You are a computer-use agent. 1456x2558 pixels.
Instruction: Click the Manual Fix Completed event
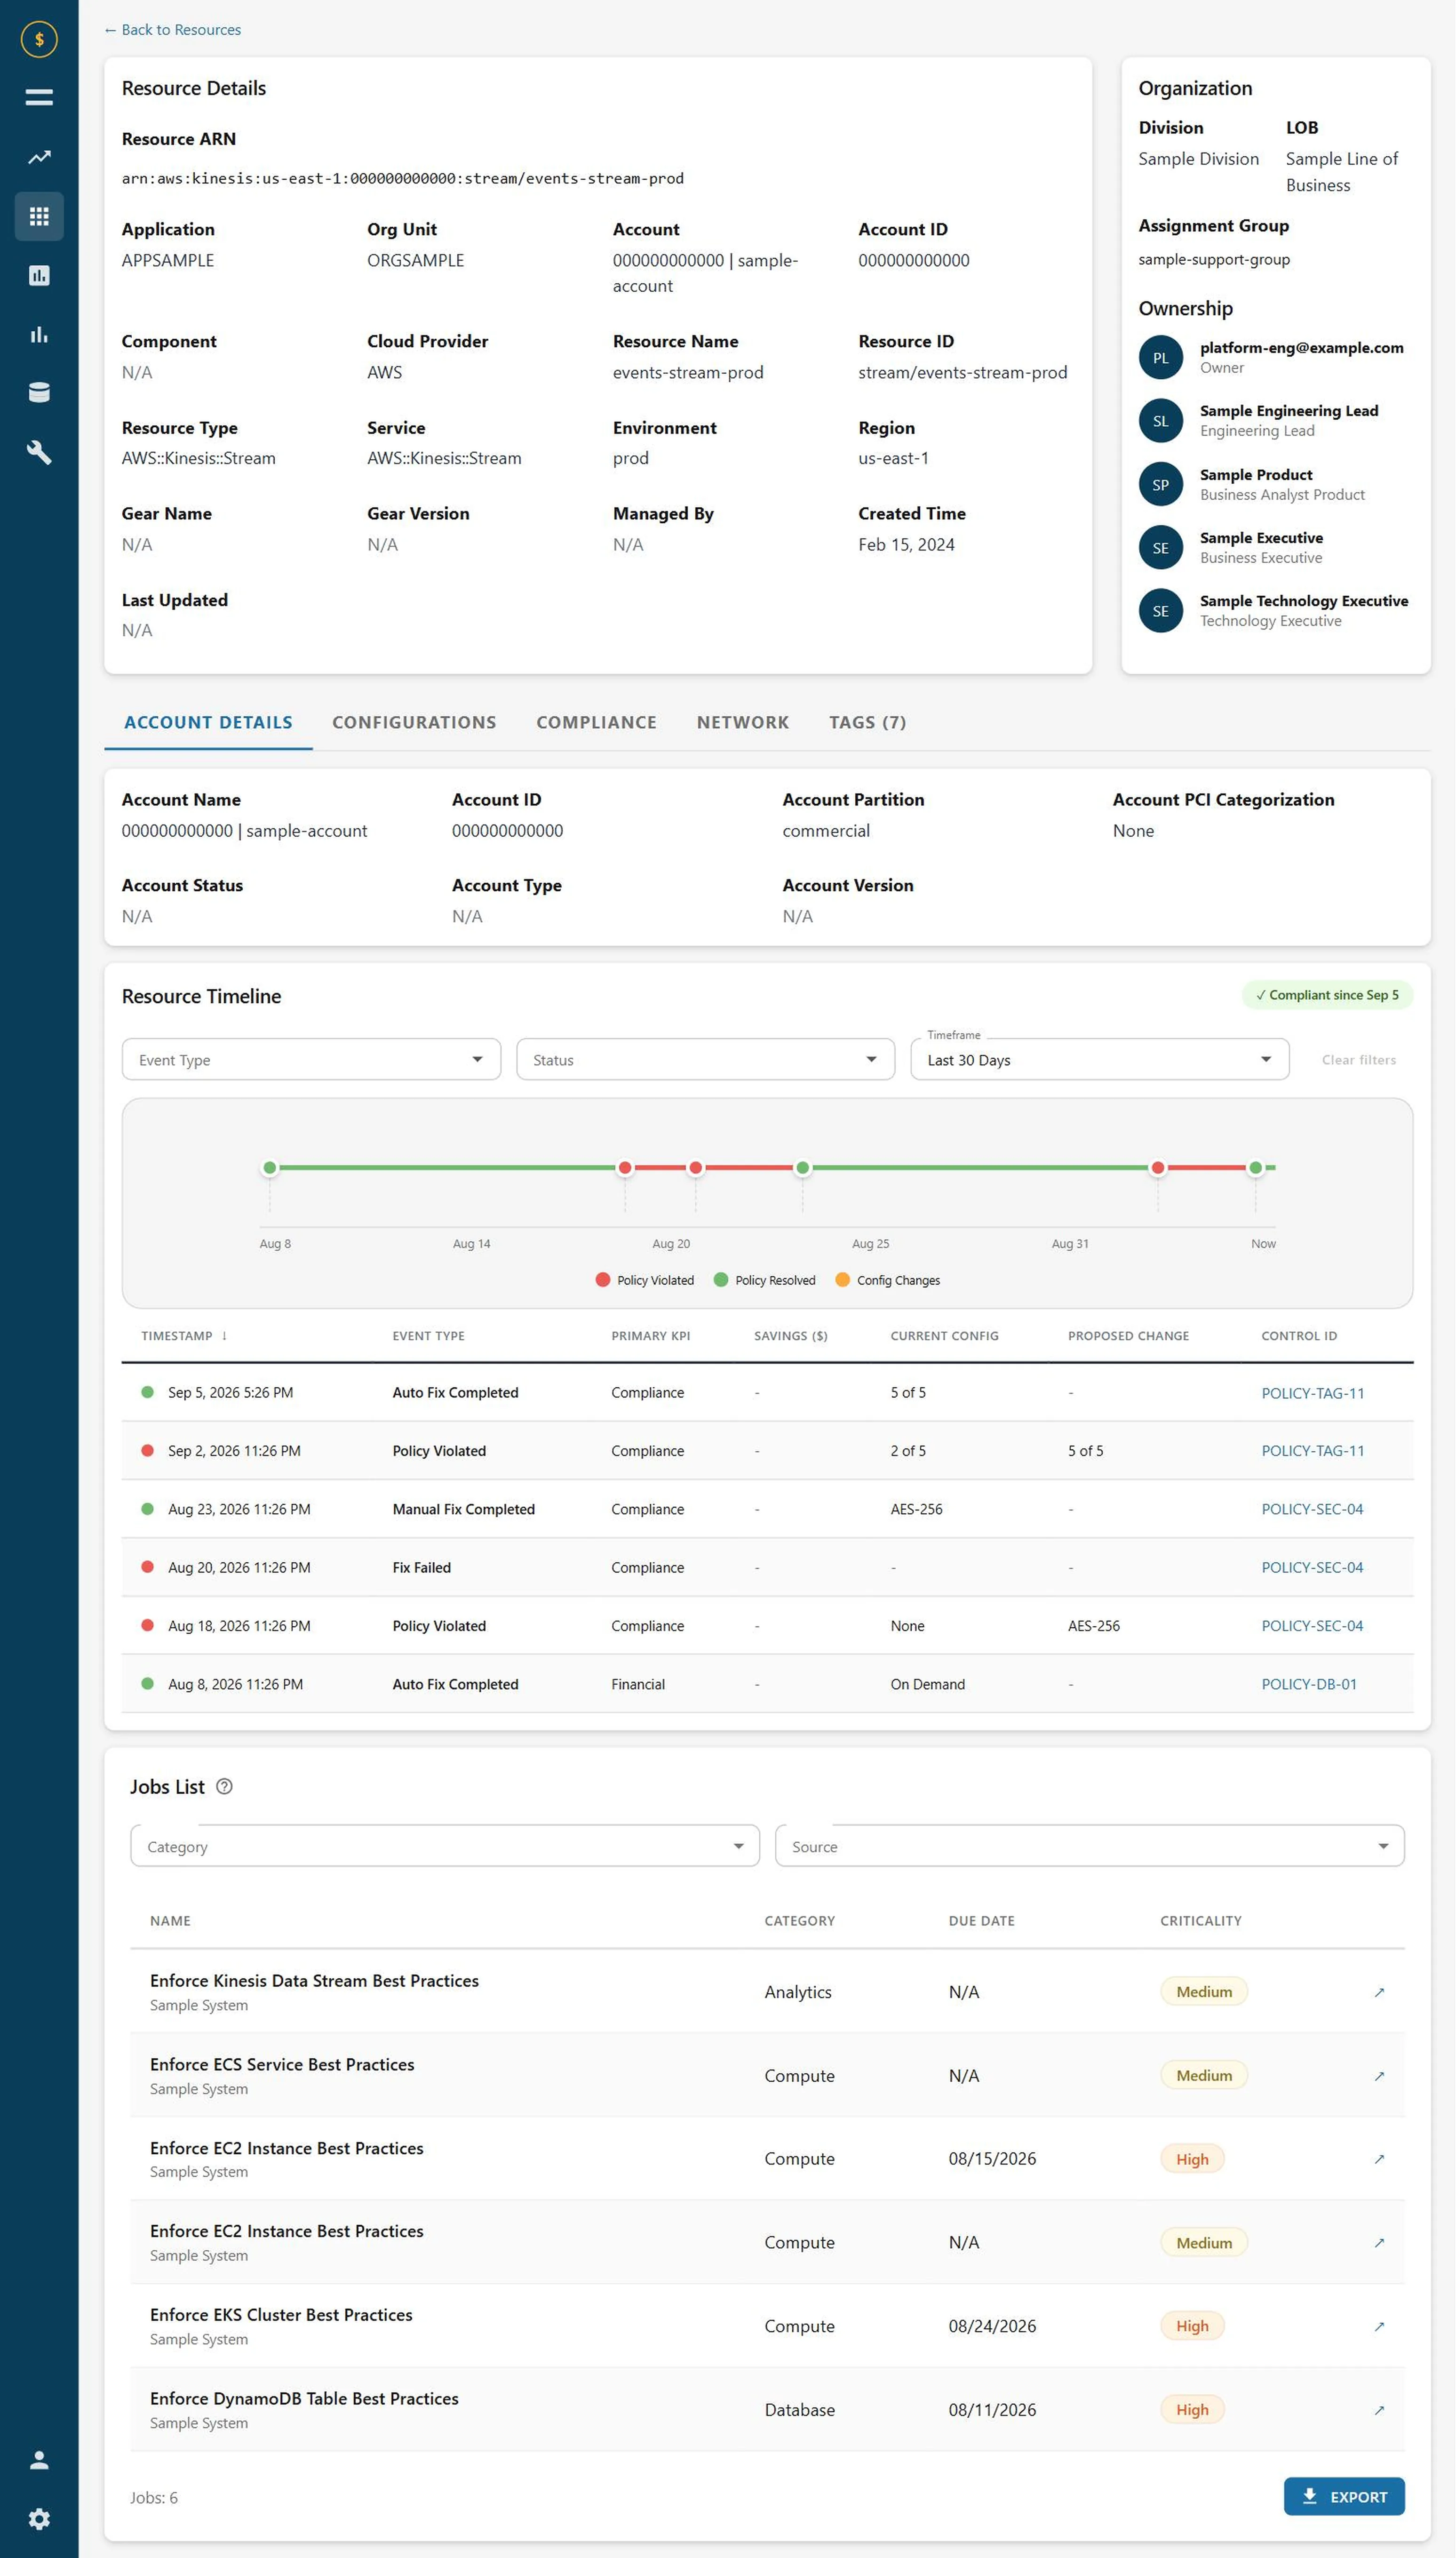tap(463, 1508)
